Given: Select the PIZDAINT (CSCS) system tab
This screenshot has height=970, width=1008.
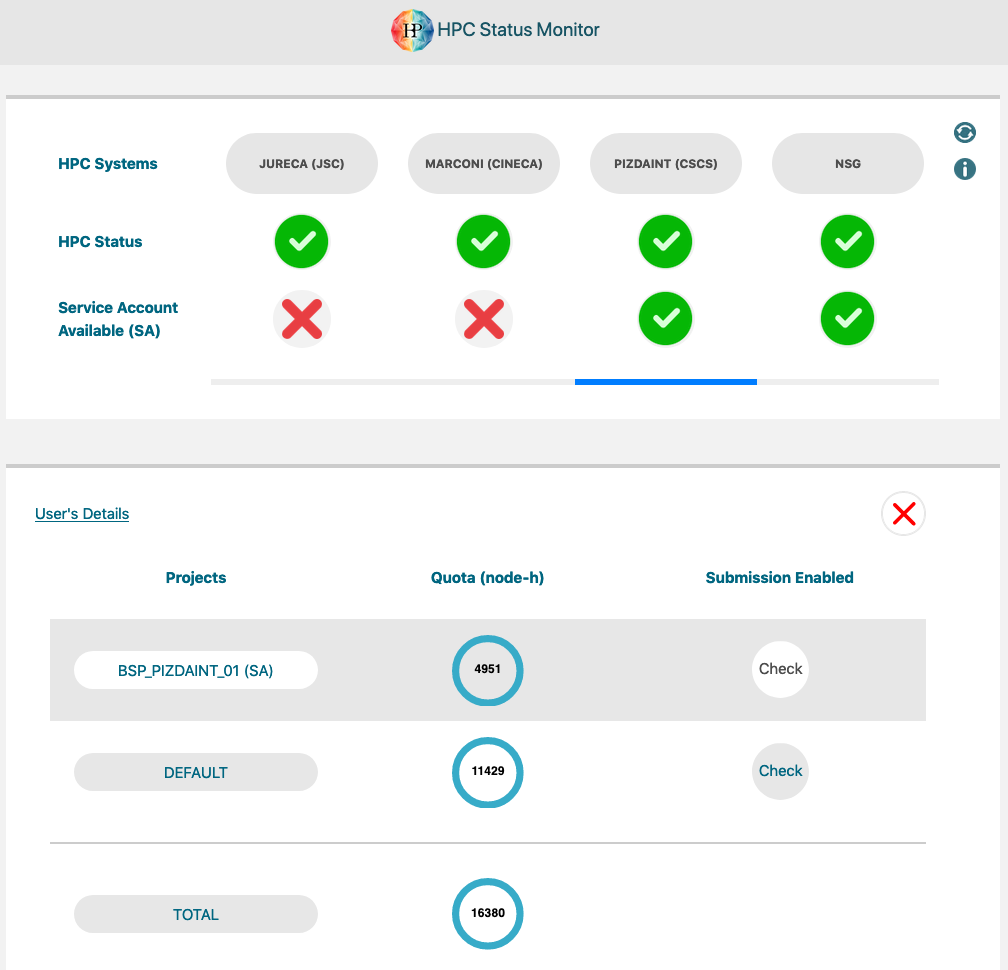Looking at the screenshot, I should (x=665, y=163).
